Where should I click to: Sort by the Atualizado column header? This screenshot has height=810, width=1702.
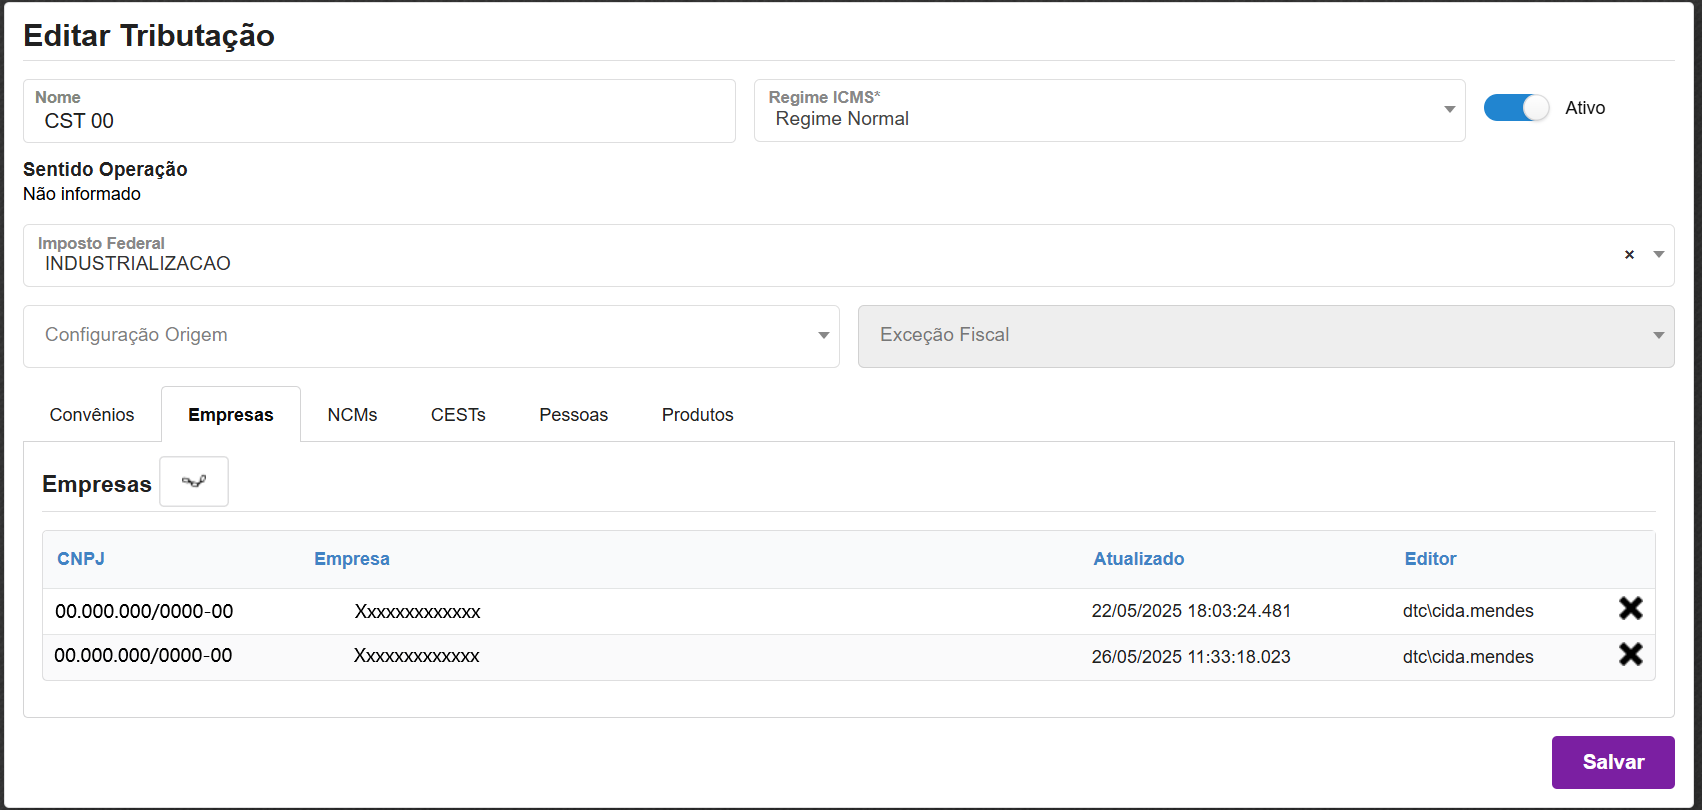tap(1138, 559)
